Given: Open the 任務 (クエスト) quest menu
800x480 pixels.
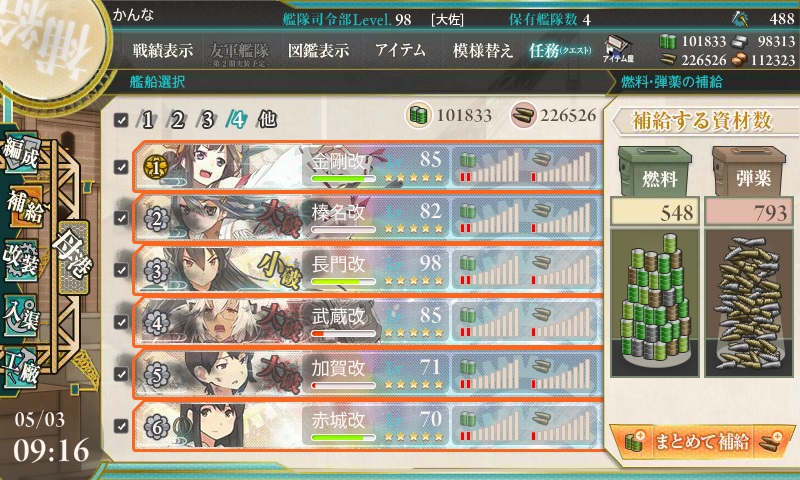Looking at the screenshot, I should click(x=560, y=50).
